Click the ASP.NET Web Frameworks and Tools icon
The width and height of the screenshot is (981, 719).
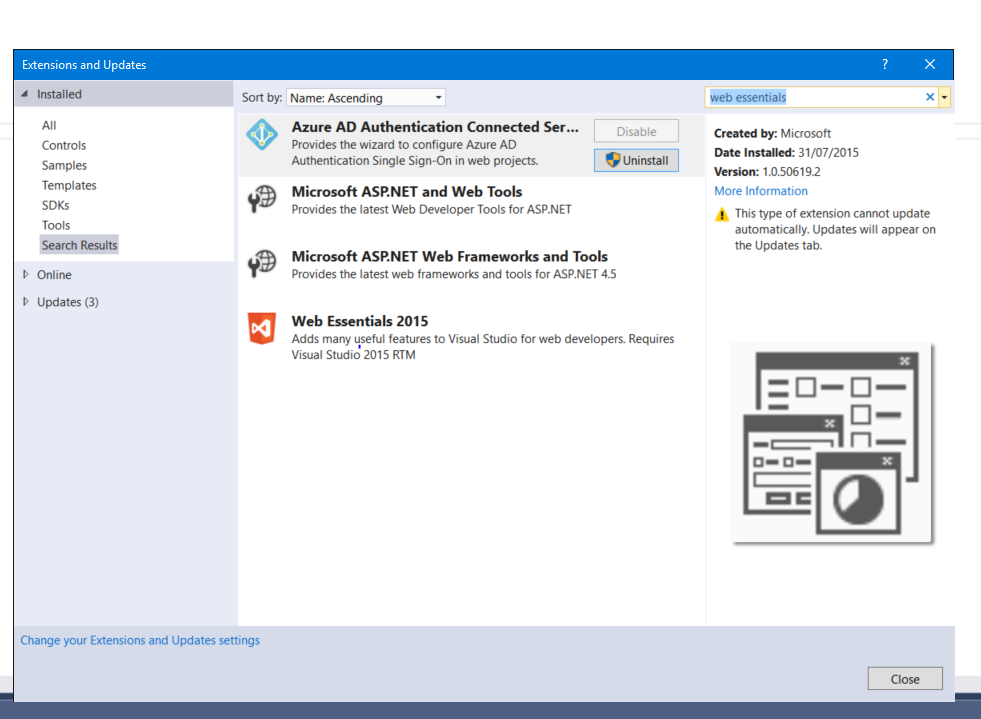261,263
